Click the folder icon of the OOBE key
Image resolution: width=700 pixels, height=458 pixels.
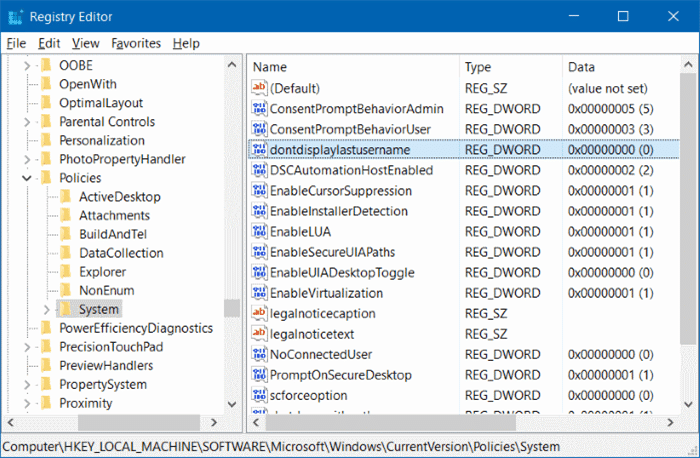[46, 65]
